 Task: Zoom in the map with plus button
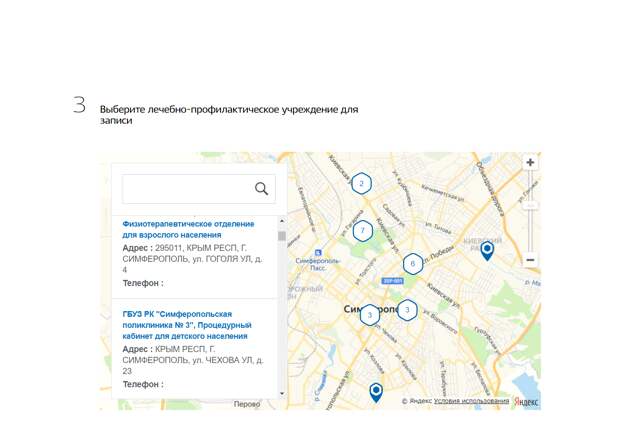coord(530,162)
